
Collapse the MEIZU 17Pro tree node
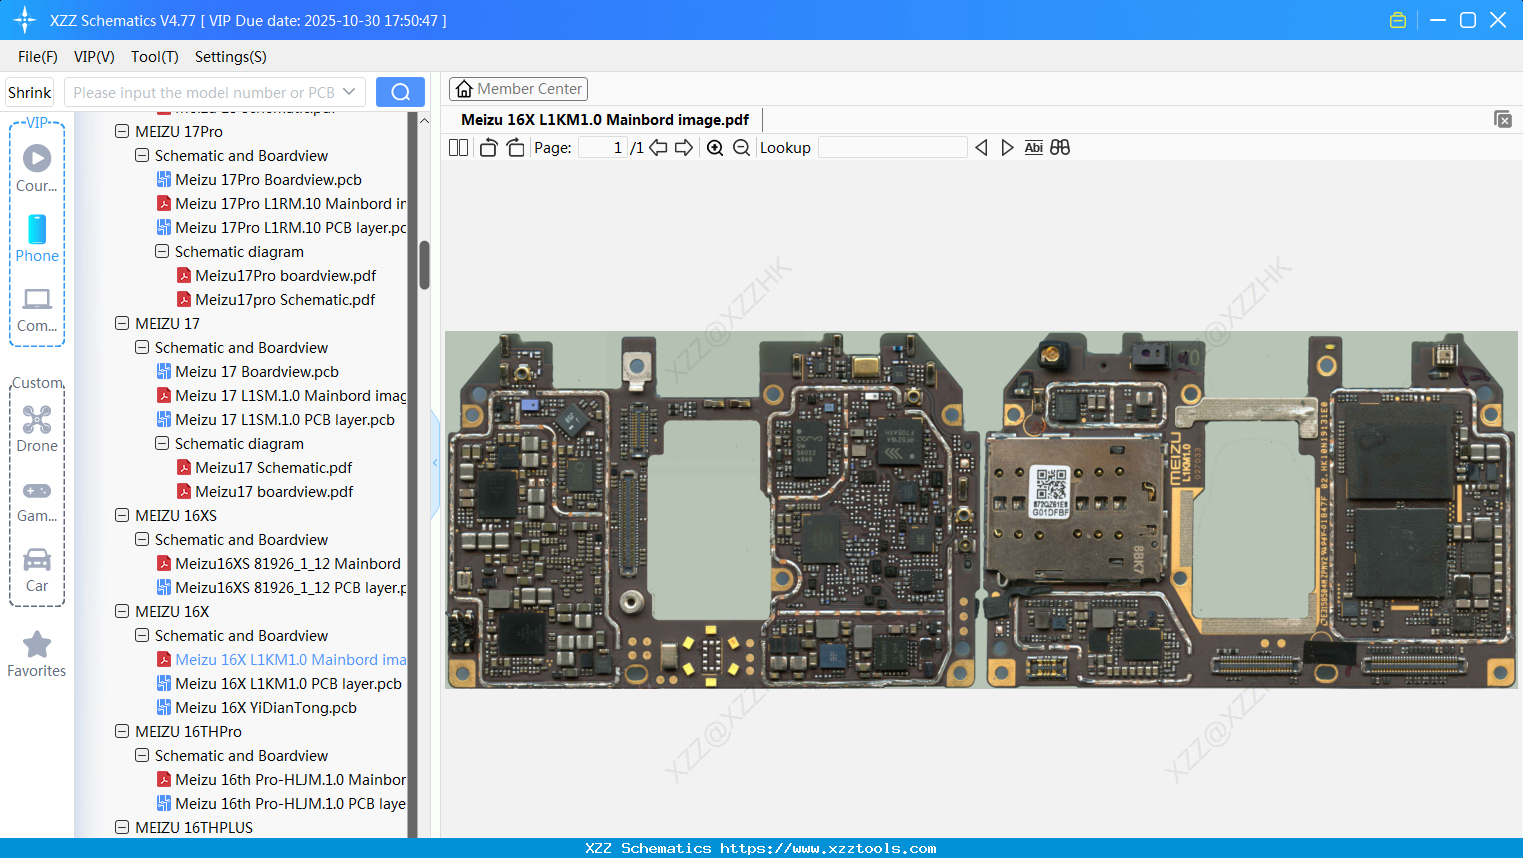[122, 131]
